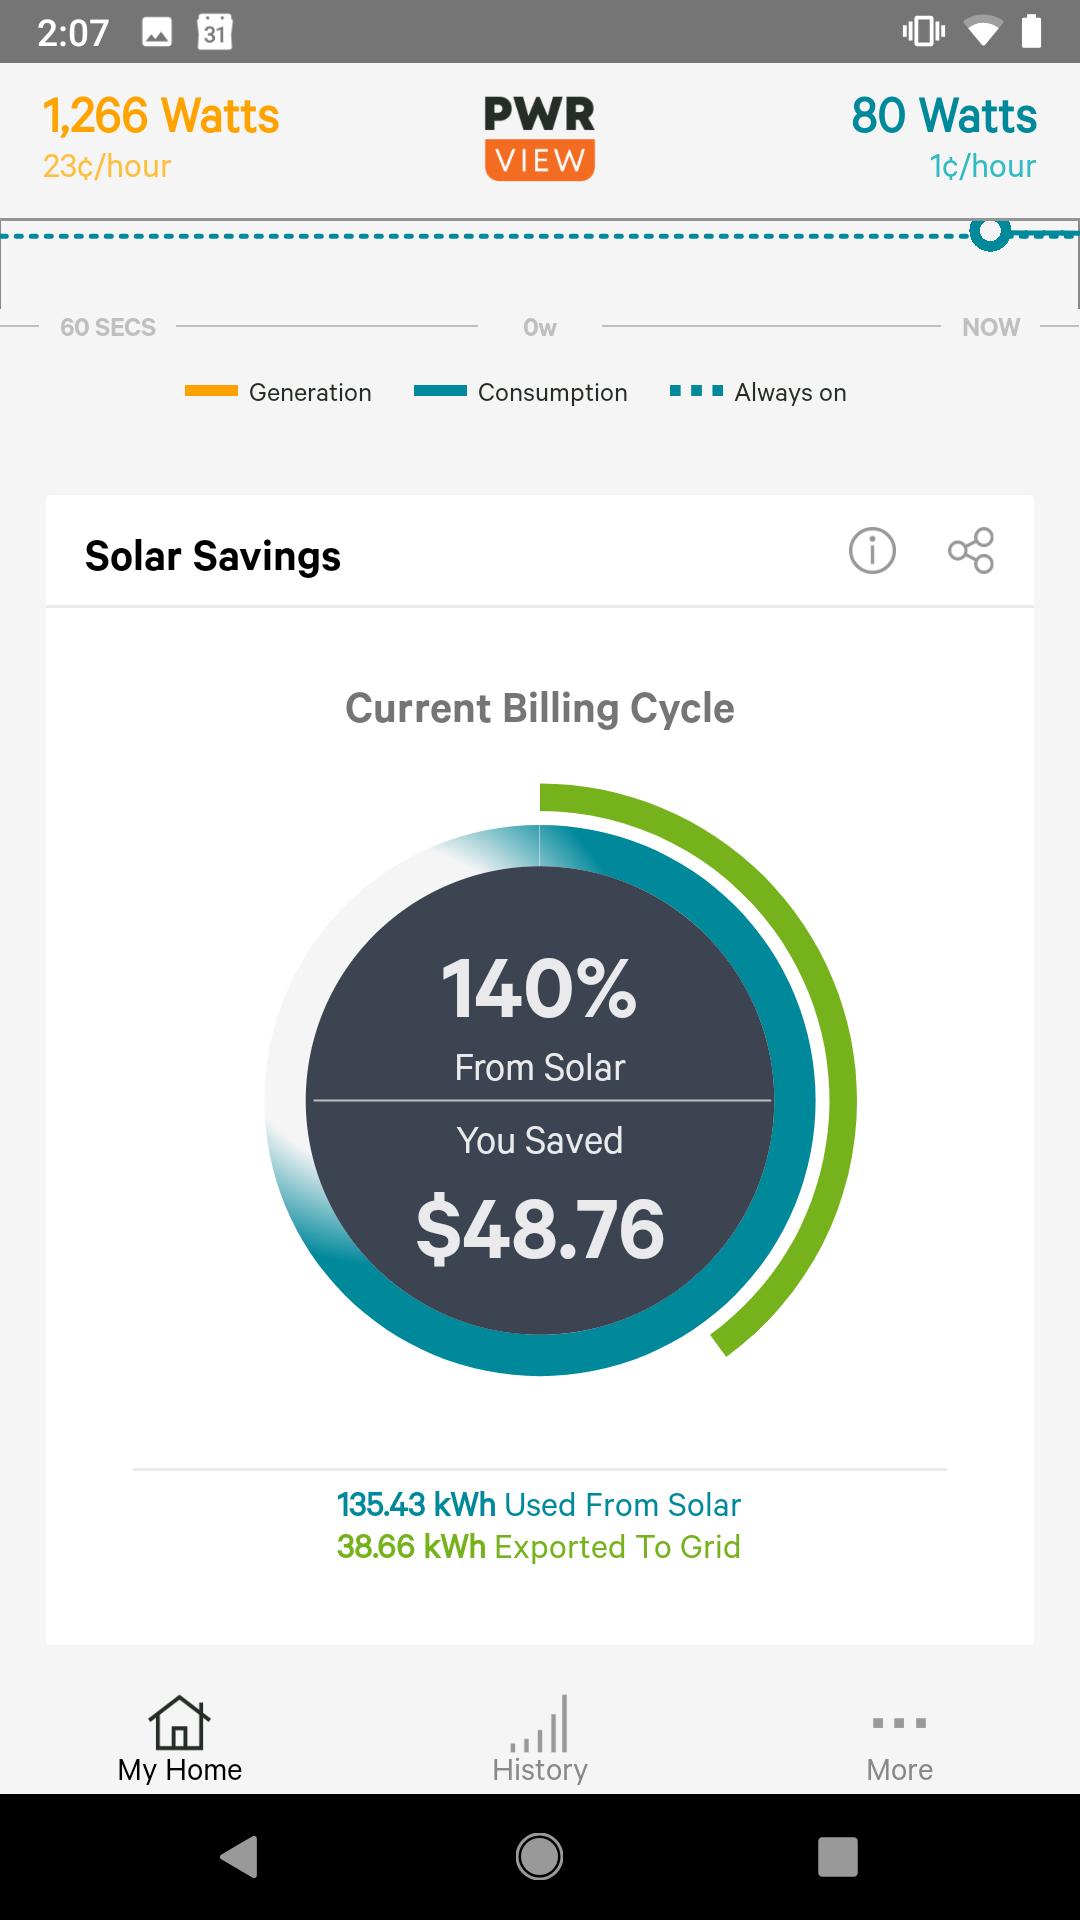1080x1920 pixels.
Task: Tap the 140% From Solar circle
Action: (540, 1010)
